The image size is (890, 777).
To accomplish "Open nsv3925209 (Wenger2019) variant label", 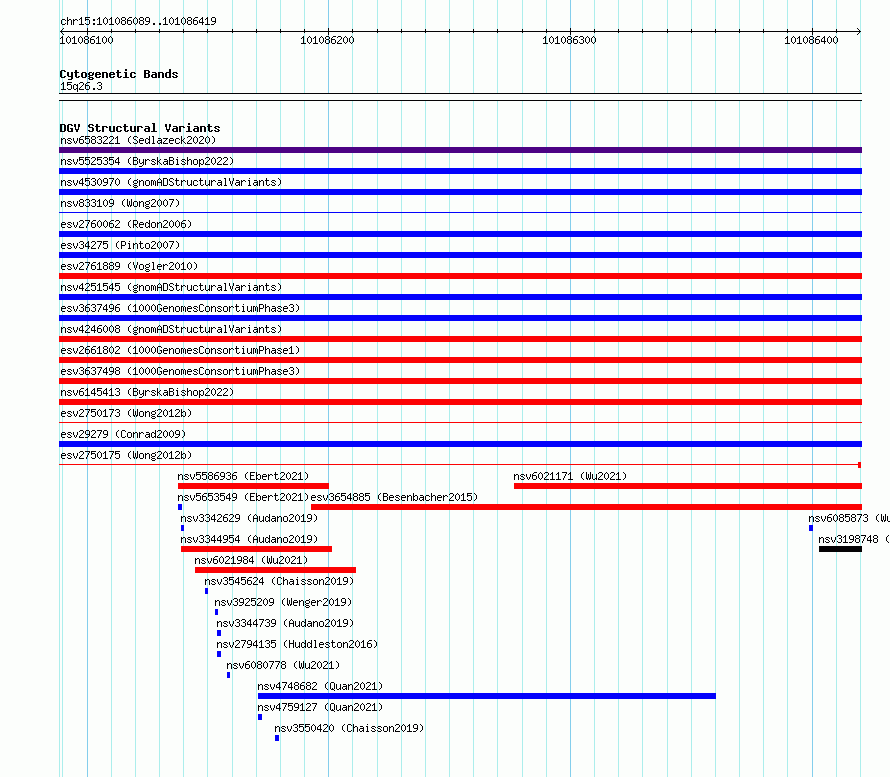I will click(283, 602).
